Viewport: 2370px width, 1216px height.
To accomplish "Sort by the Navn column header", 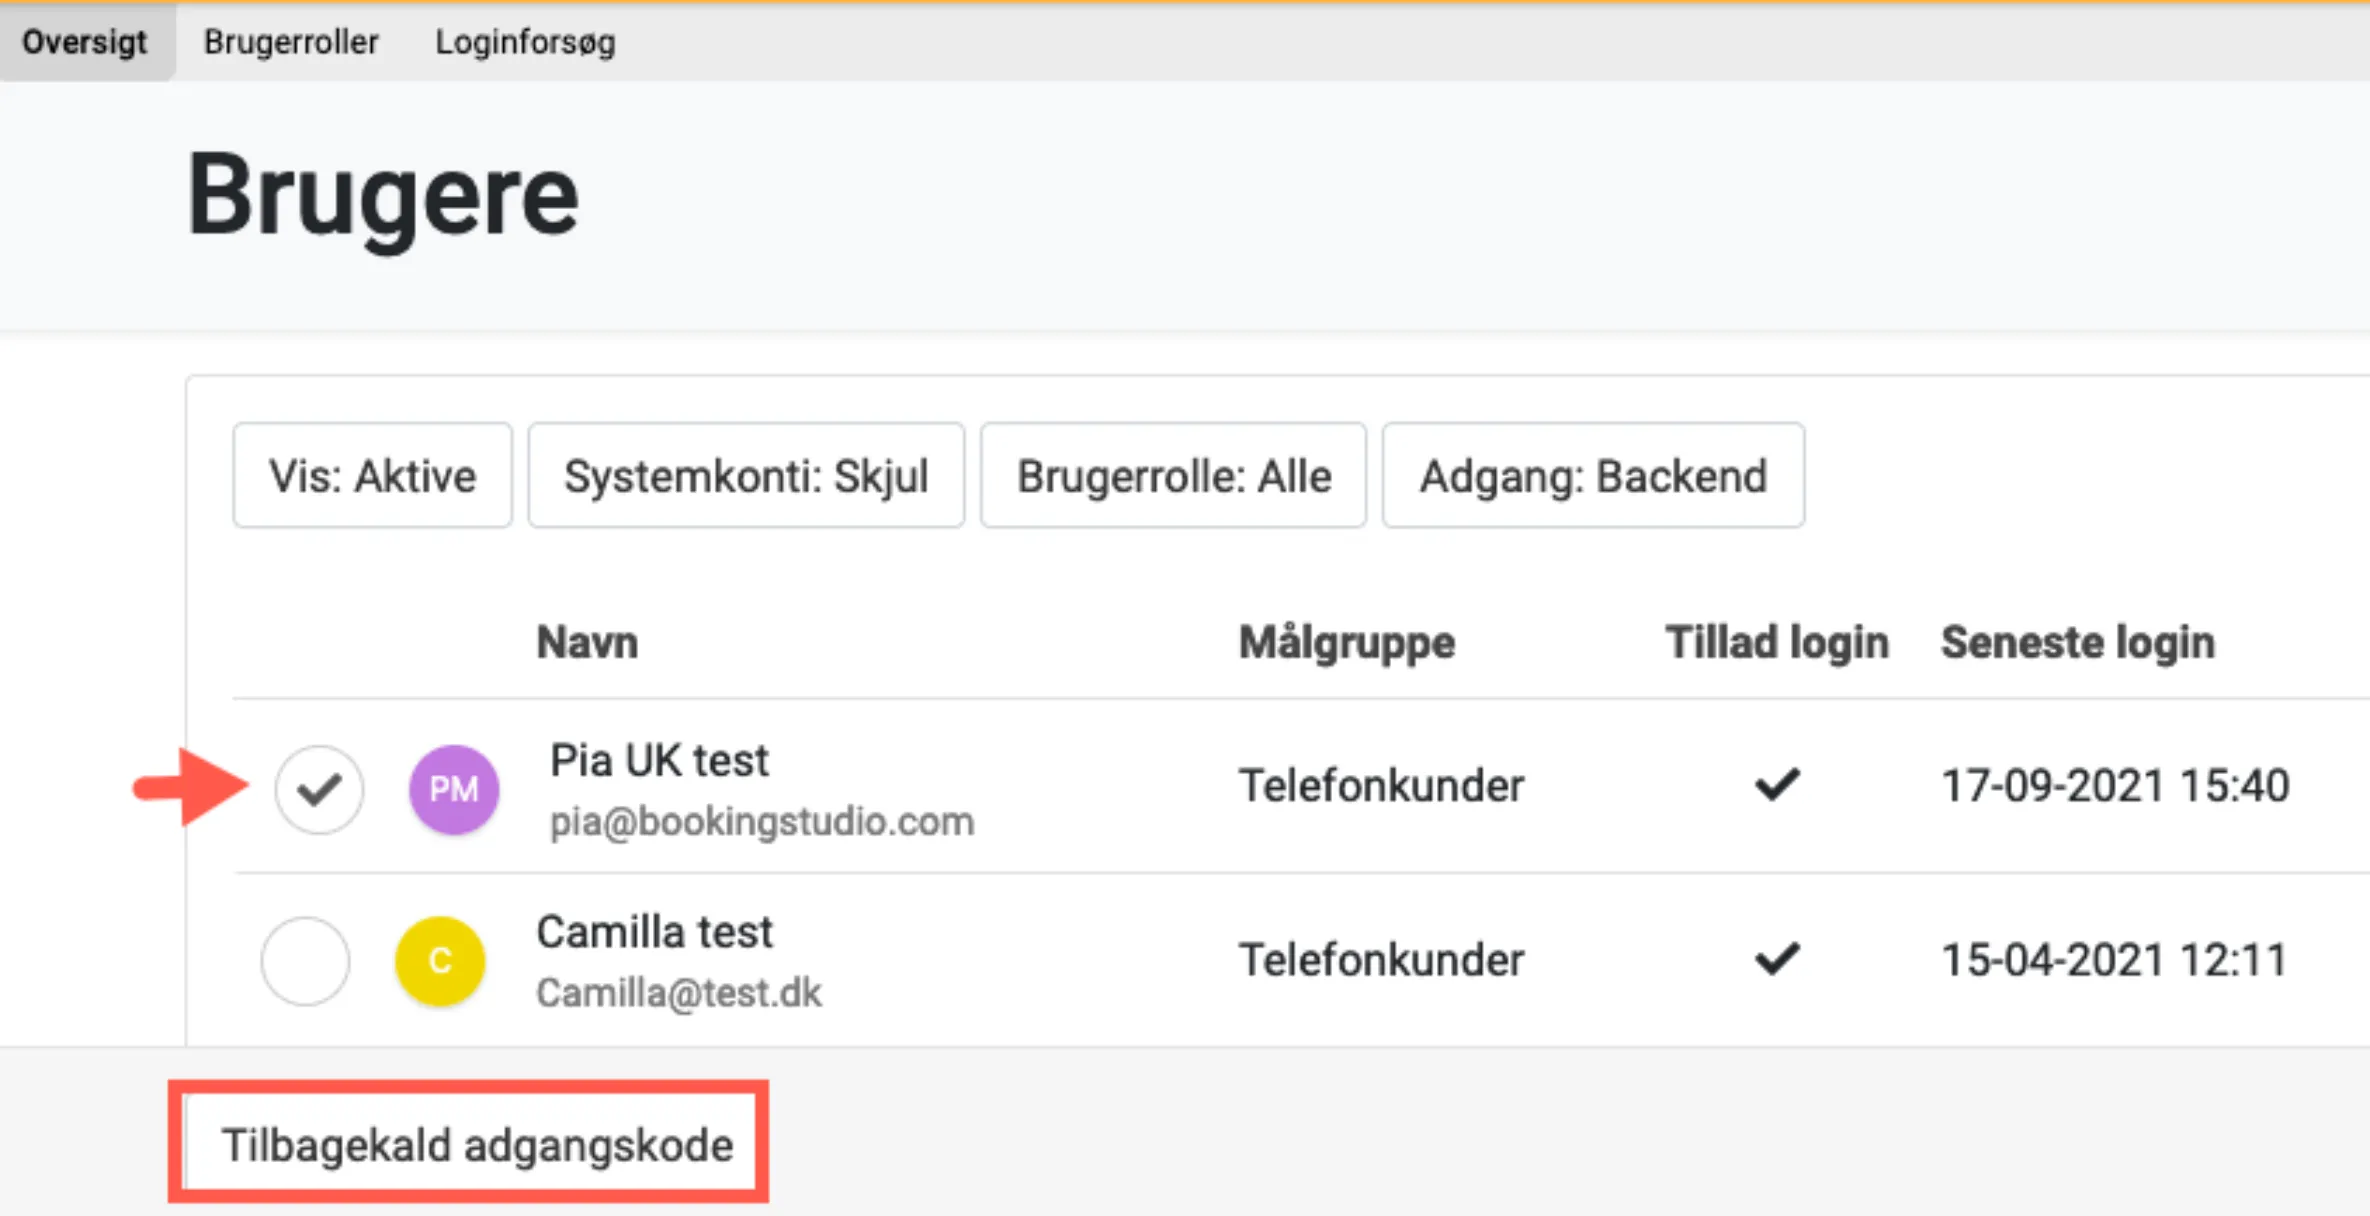I will click(x=587, y=642).
